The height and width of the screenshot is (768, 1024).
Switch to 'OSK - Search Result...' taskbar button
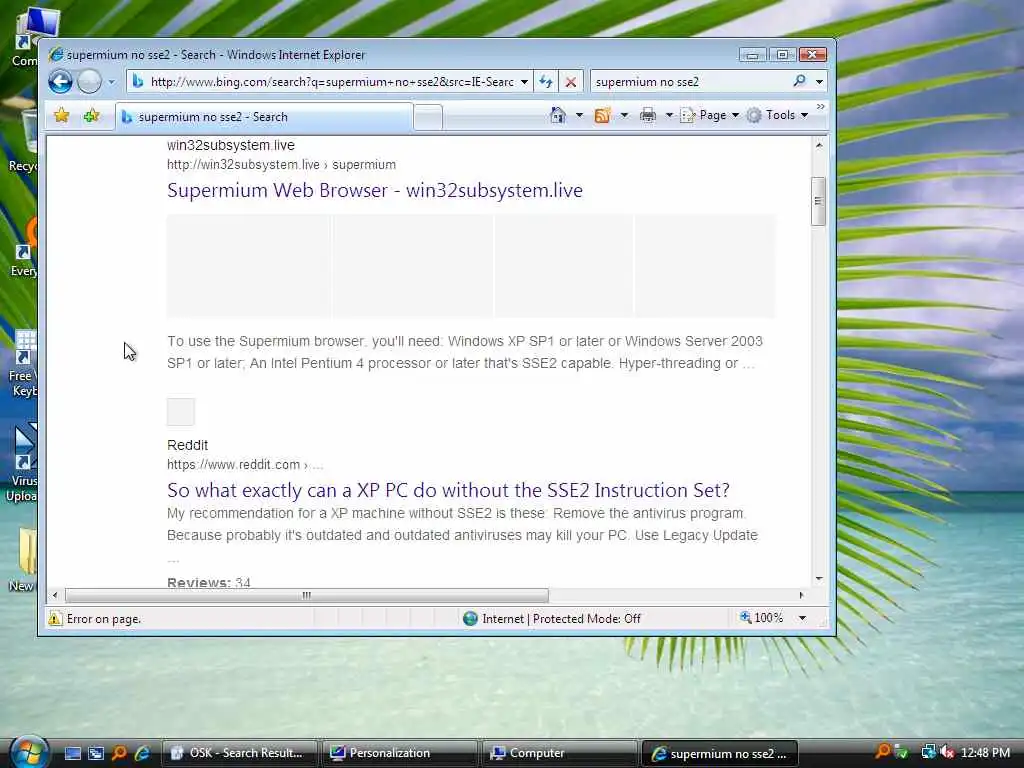[239, 753]
